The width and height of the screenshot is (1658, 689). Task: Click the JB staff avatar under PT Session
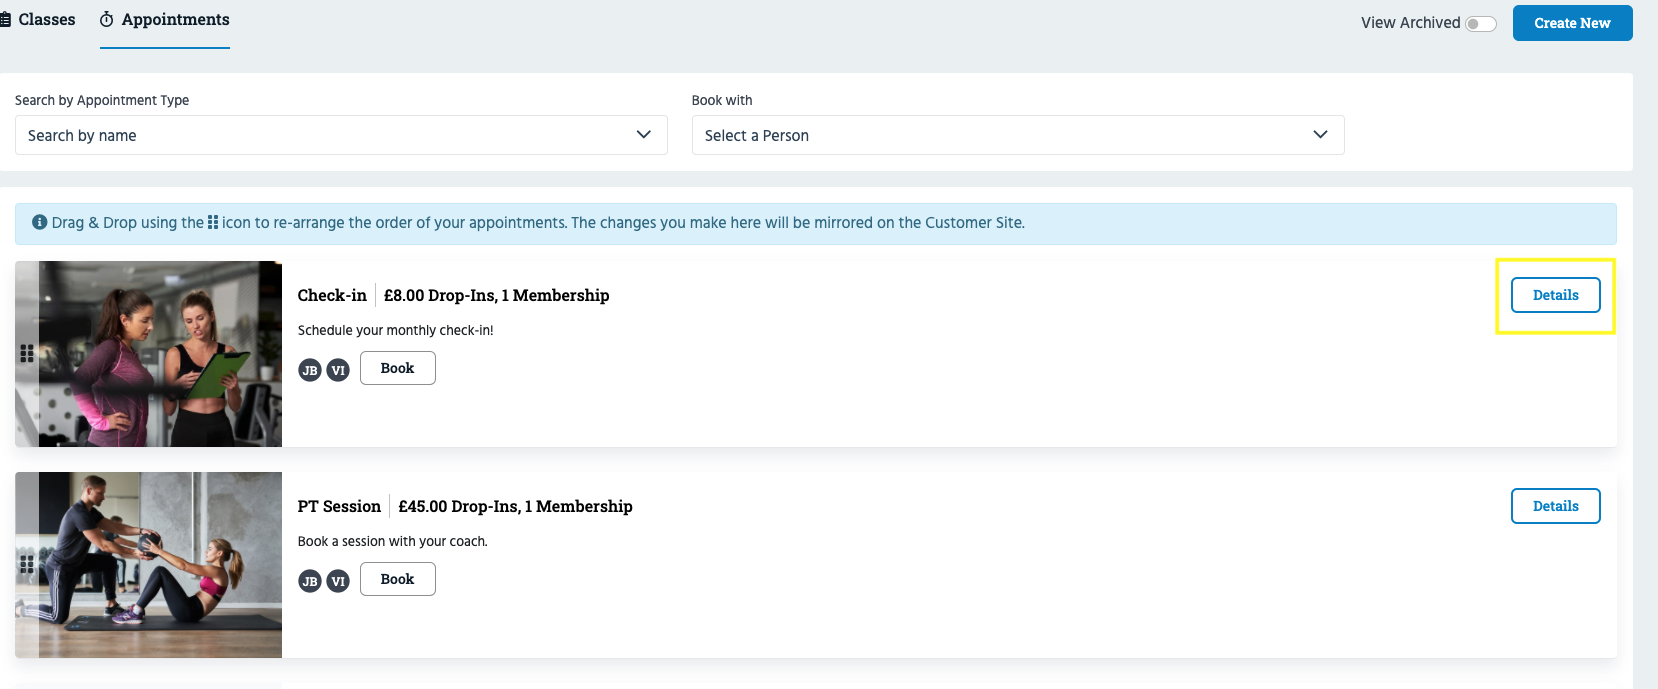[310, 581]
